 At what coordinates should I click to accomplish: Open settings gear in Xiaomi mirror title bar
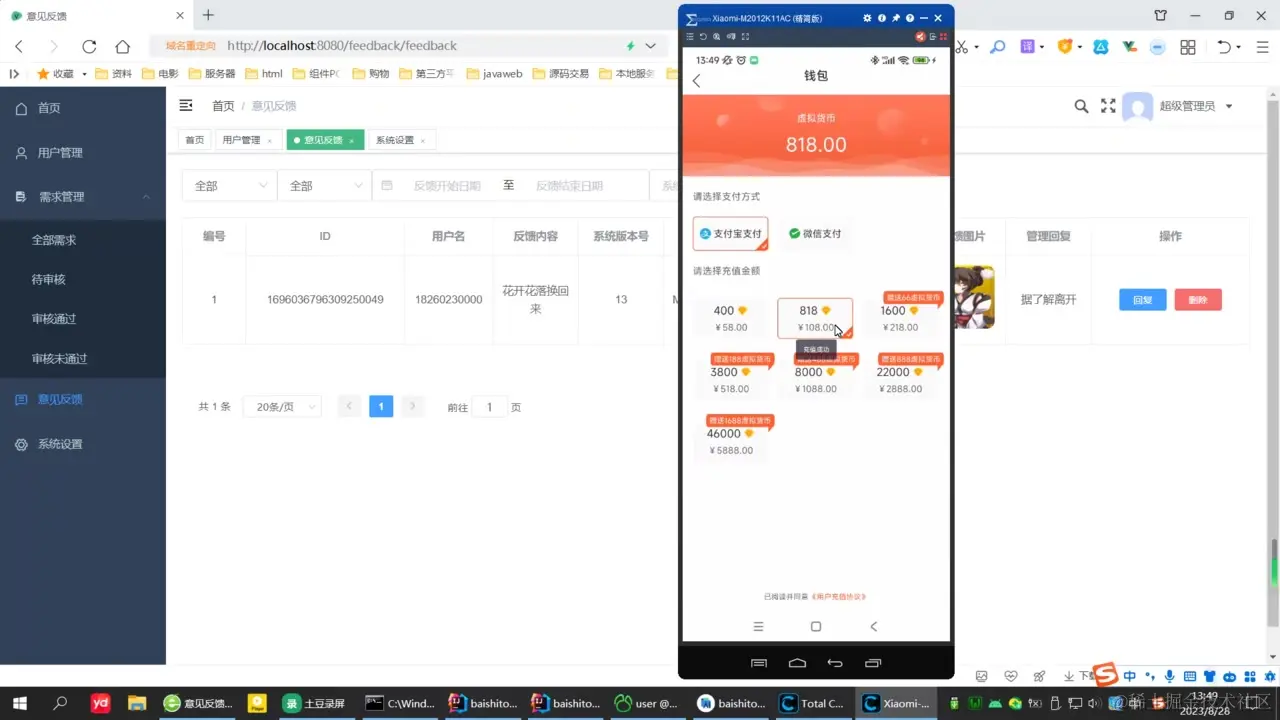point(868,19)
